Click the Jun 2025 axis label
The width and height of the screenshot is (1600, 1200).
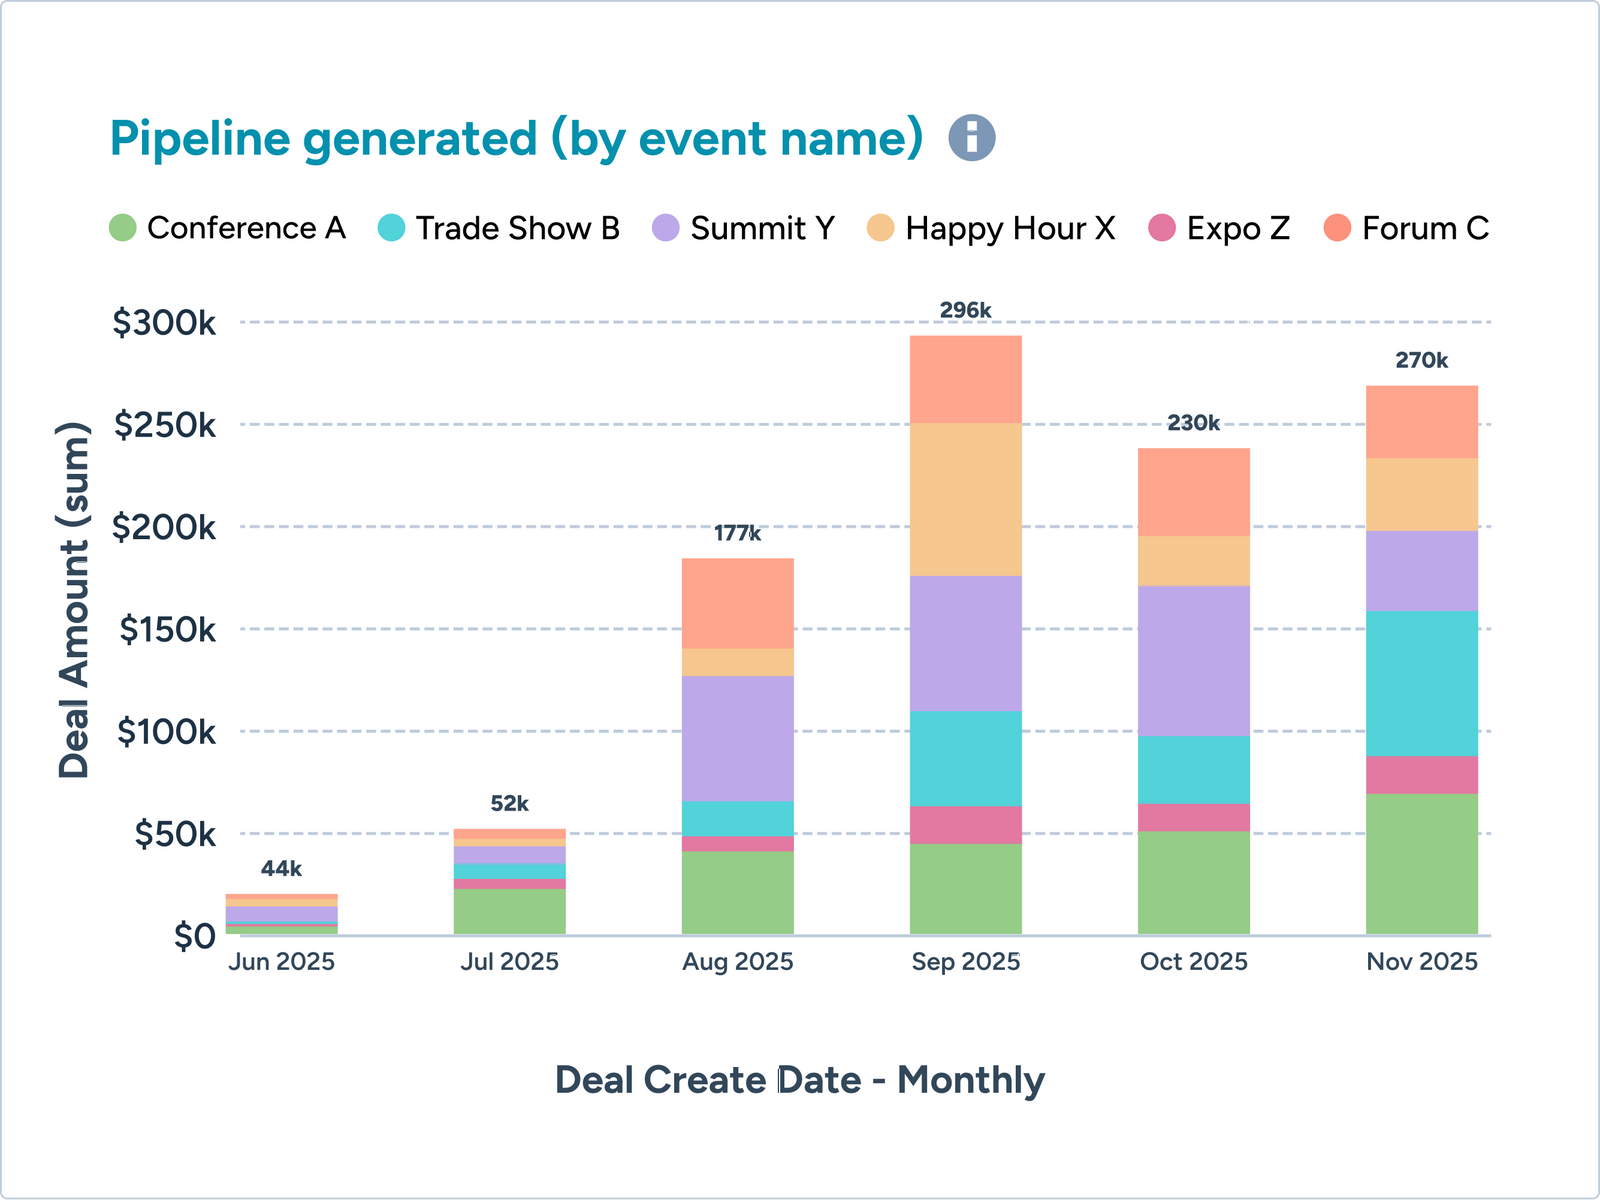click(282, 962)
